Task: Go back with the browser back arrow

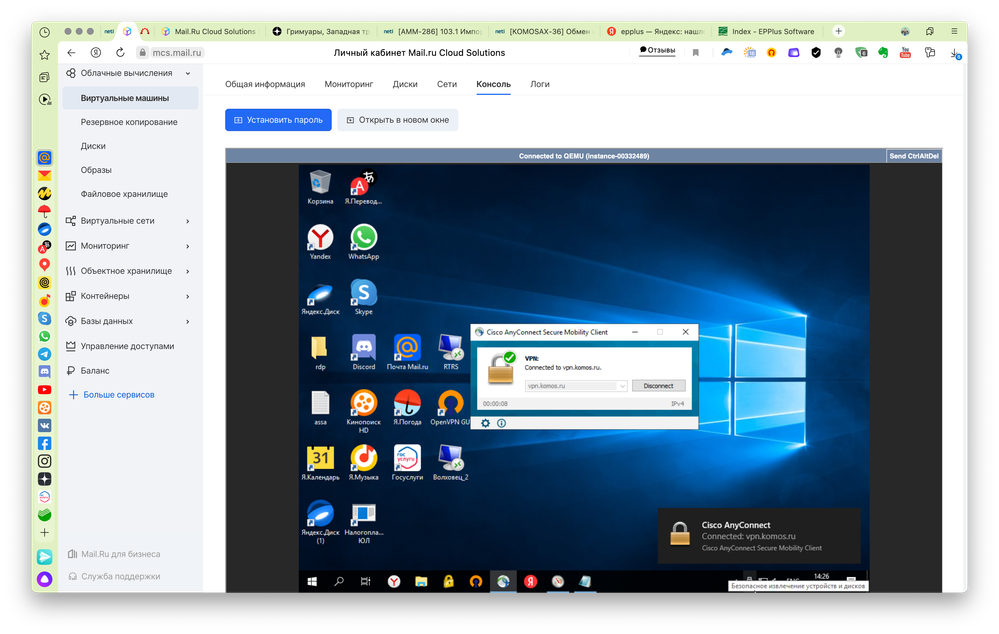Action: [x=71, y=52]
